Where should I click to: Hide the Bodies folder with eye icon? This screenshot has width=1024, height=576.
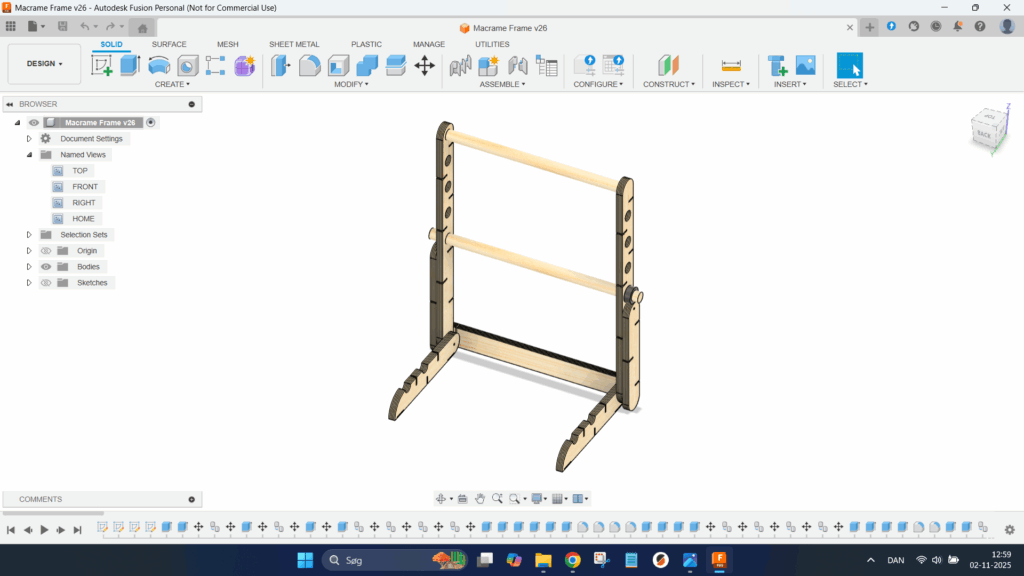click(x=46, y=267)
